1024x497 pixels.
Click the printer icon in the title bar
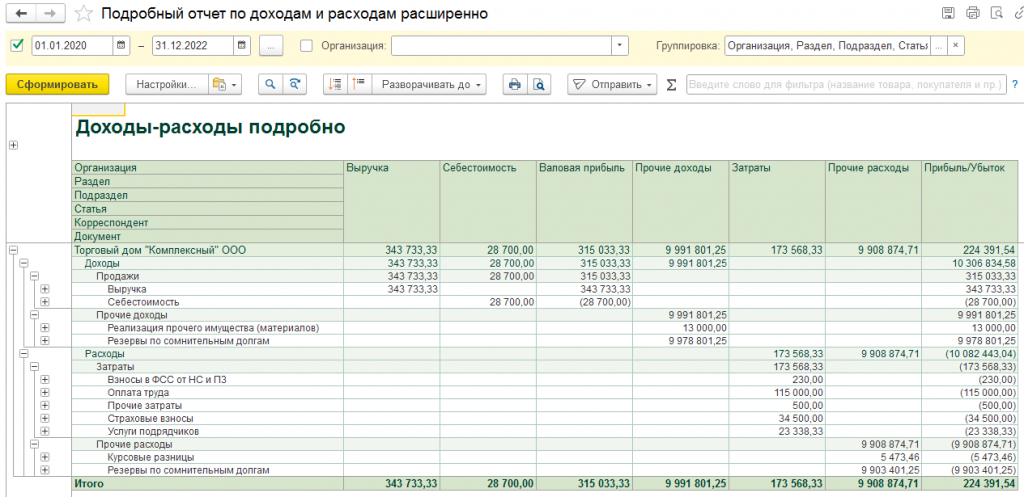pyautogui.click(x=972, y=13)
